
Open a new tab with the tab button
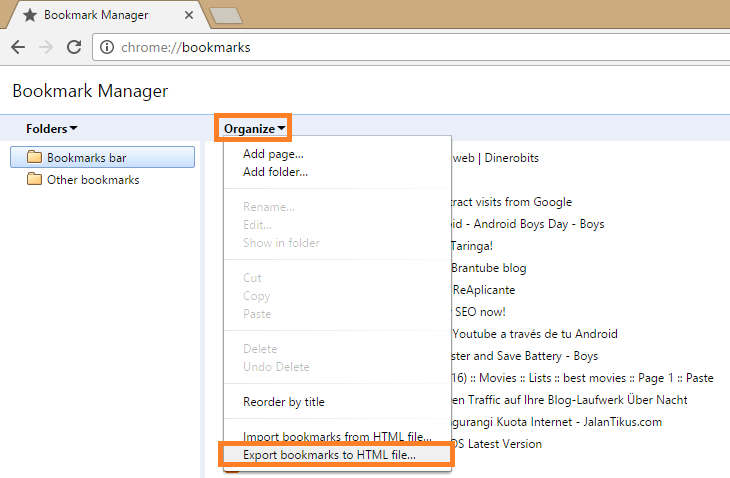click(x=226, y=15)
